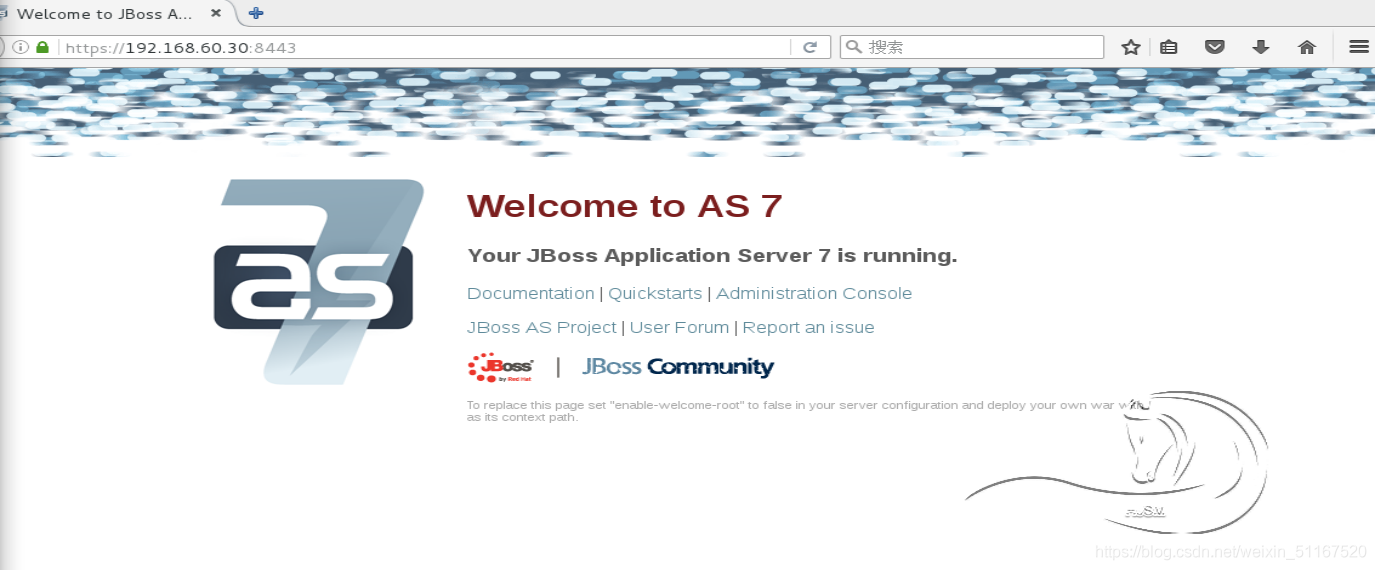
Task: Click 'Your JBoss Application Server 7 is running.'
Action: [x=712, y=256]
